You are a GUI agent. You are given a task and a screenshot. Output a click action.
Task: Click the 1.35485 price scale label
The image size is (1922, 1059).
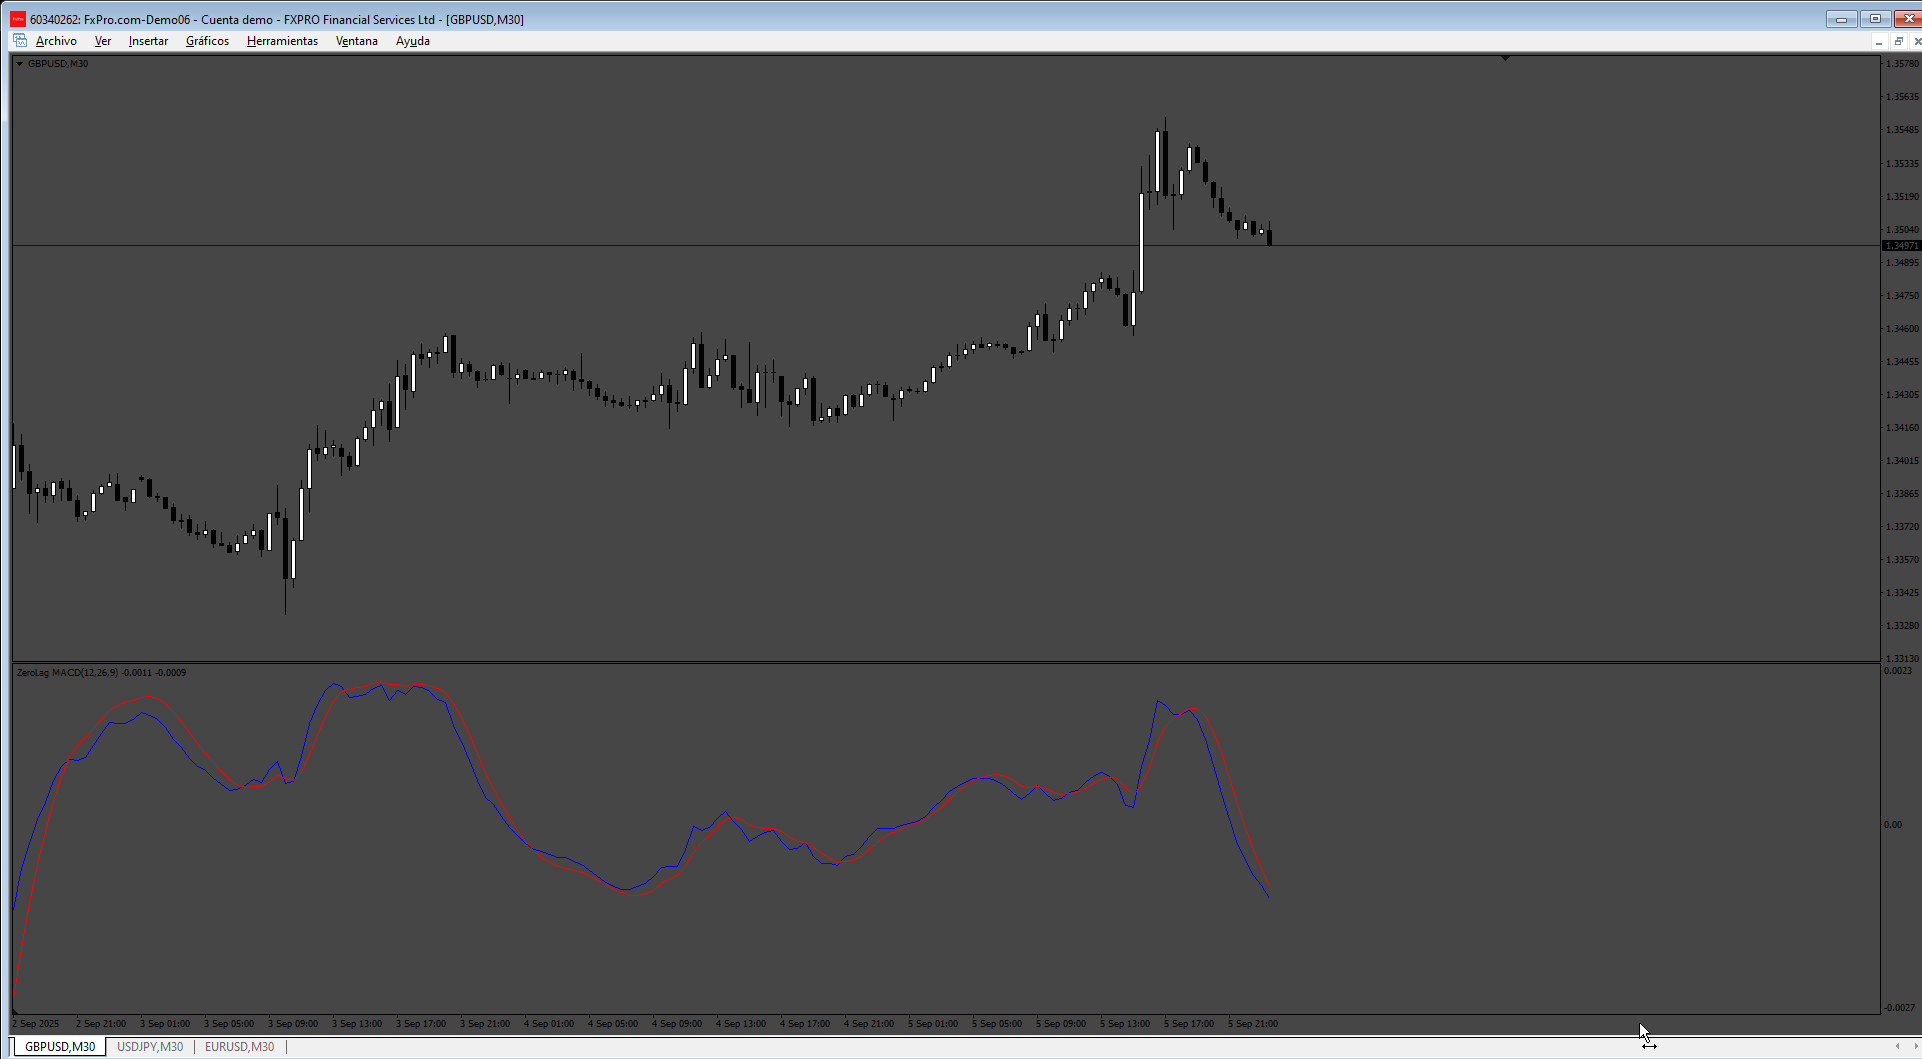coord(1902,130)
